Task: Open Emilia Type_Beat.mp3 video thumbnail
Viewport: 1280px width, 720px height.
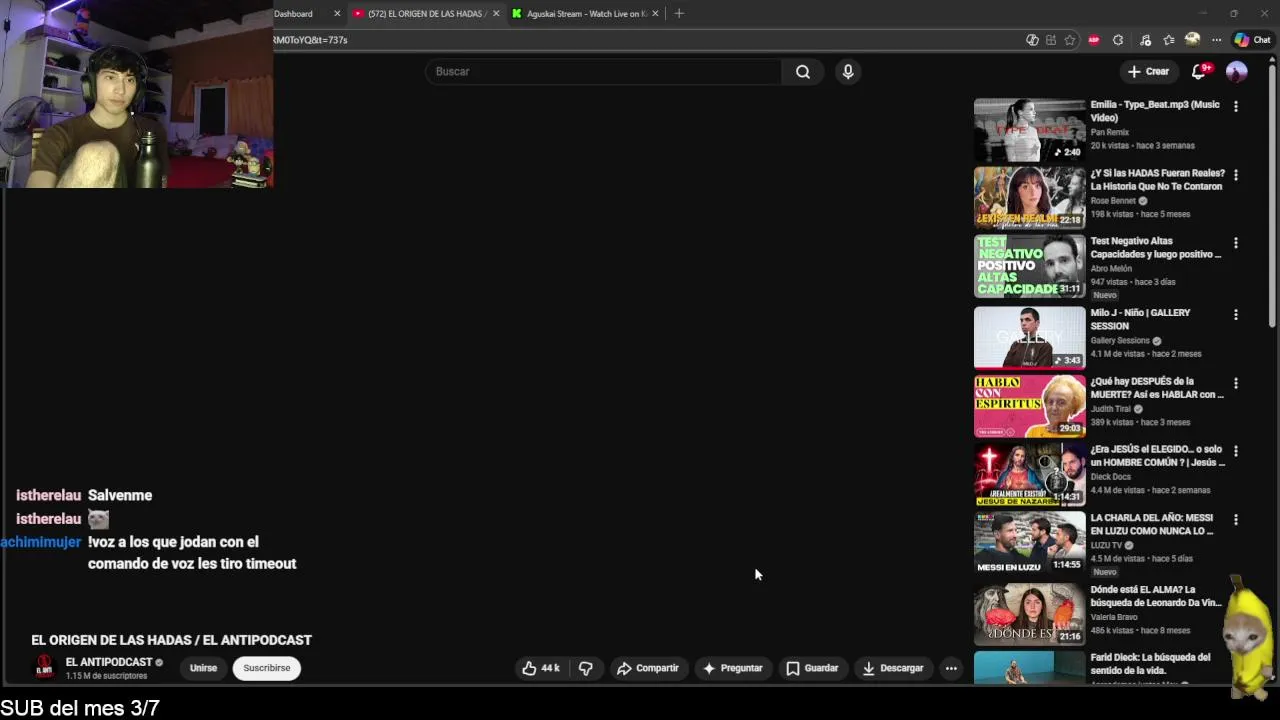Action: click(1029, 129)
